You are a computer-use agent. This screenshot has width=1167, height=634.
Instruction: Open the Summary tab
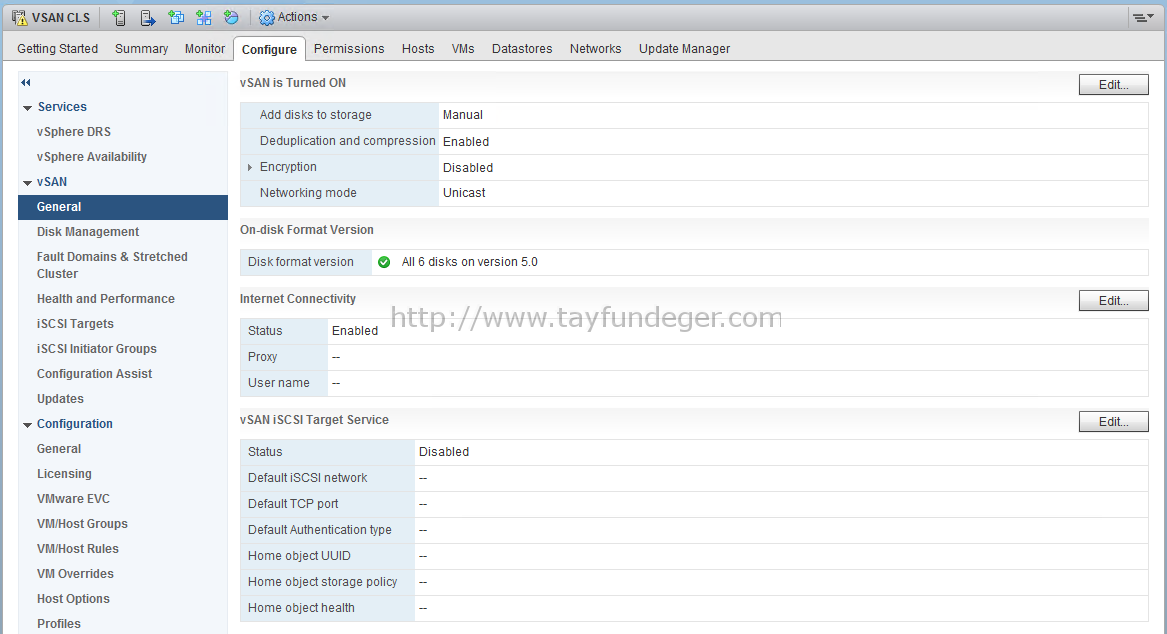tap(141, 48)
